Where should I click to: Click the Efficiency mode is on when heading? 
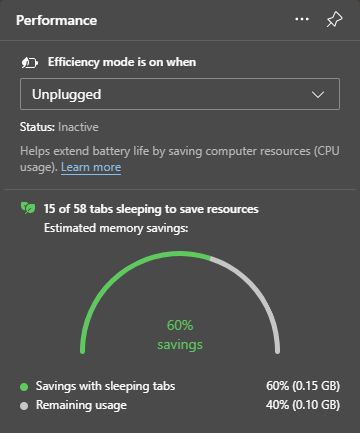[122, 62]
